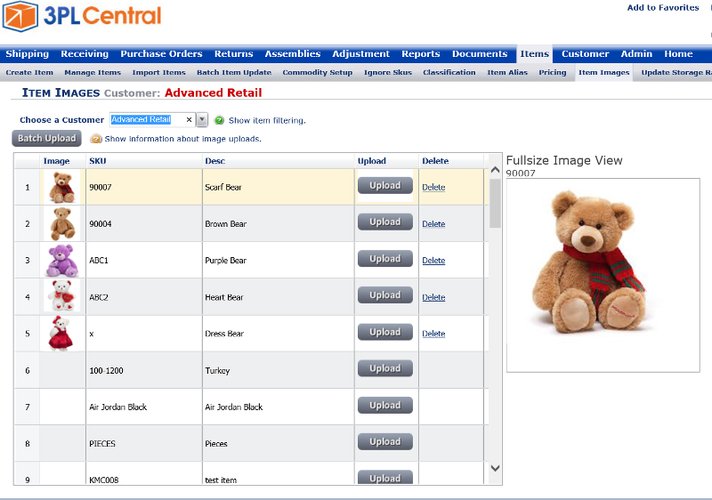
Task: Open Manage Items submenu
Action: click(93, 72)
